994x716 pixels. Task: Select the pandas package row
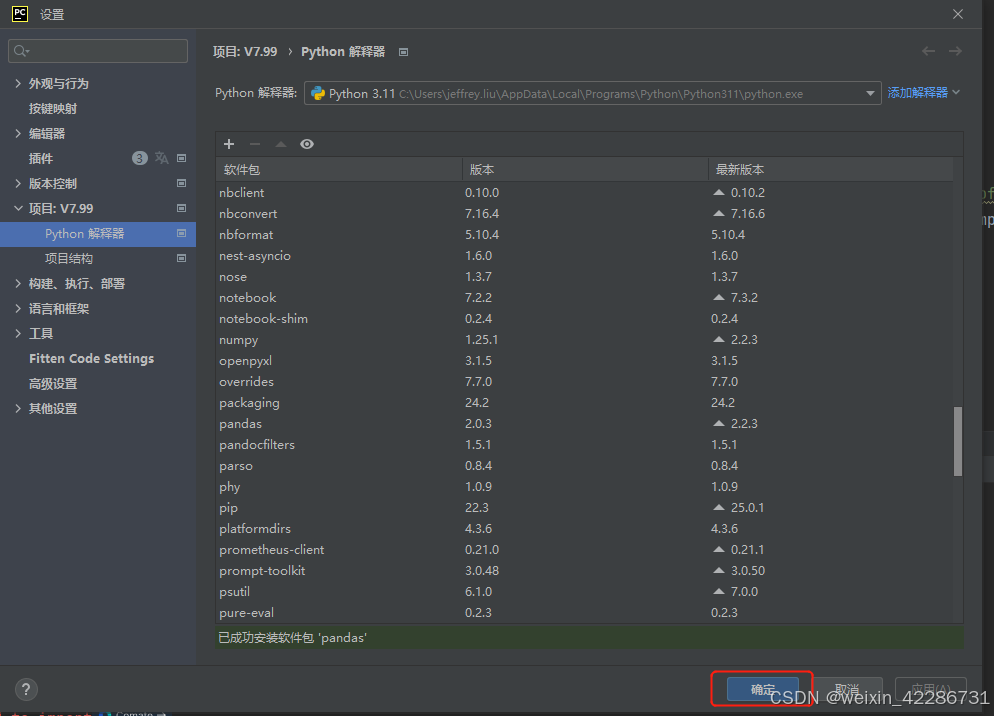coord(584,424)
